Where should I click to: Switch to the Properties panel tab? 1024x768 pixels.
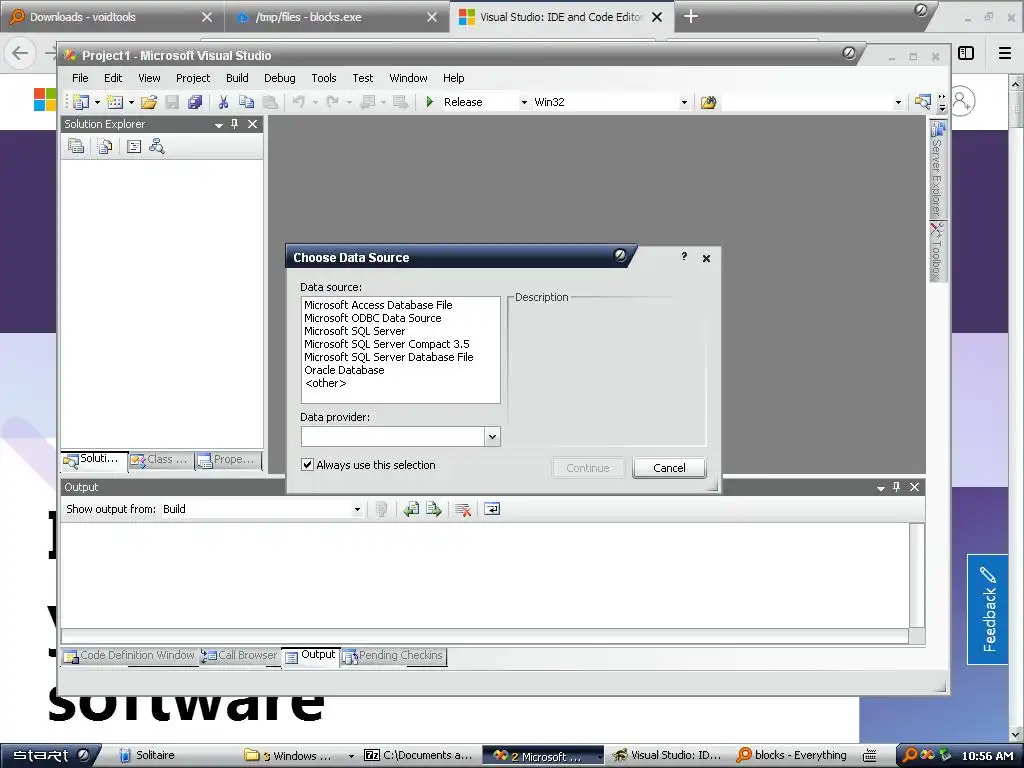(227, 460)
